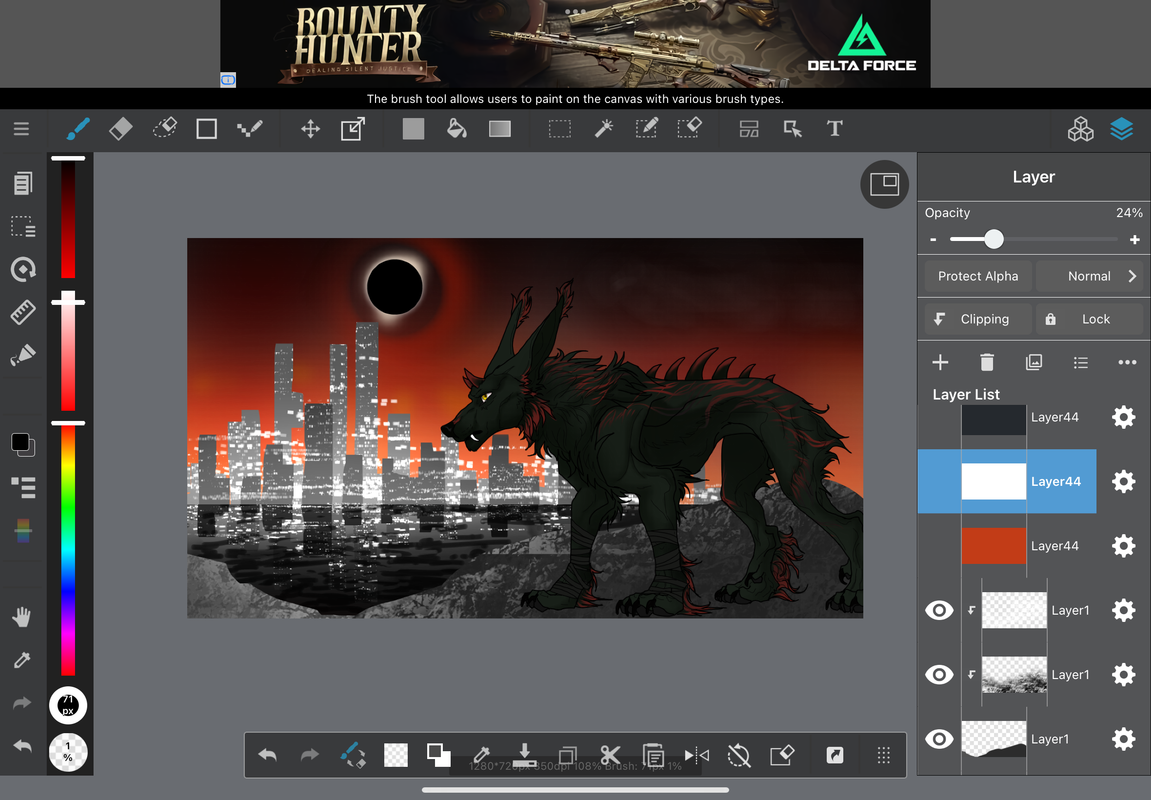Screen dimensions: 1151x800
Task: Click the save icon in bottom bar
Action: pyautogui.click(x=524, y=754)
